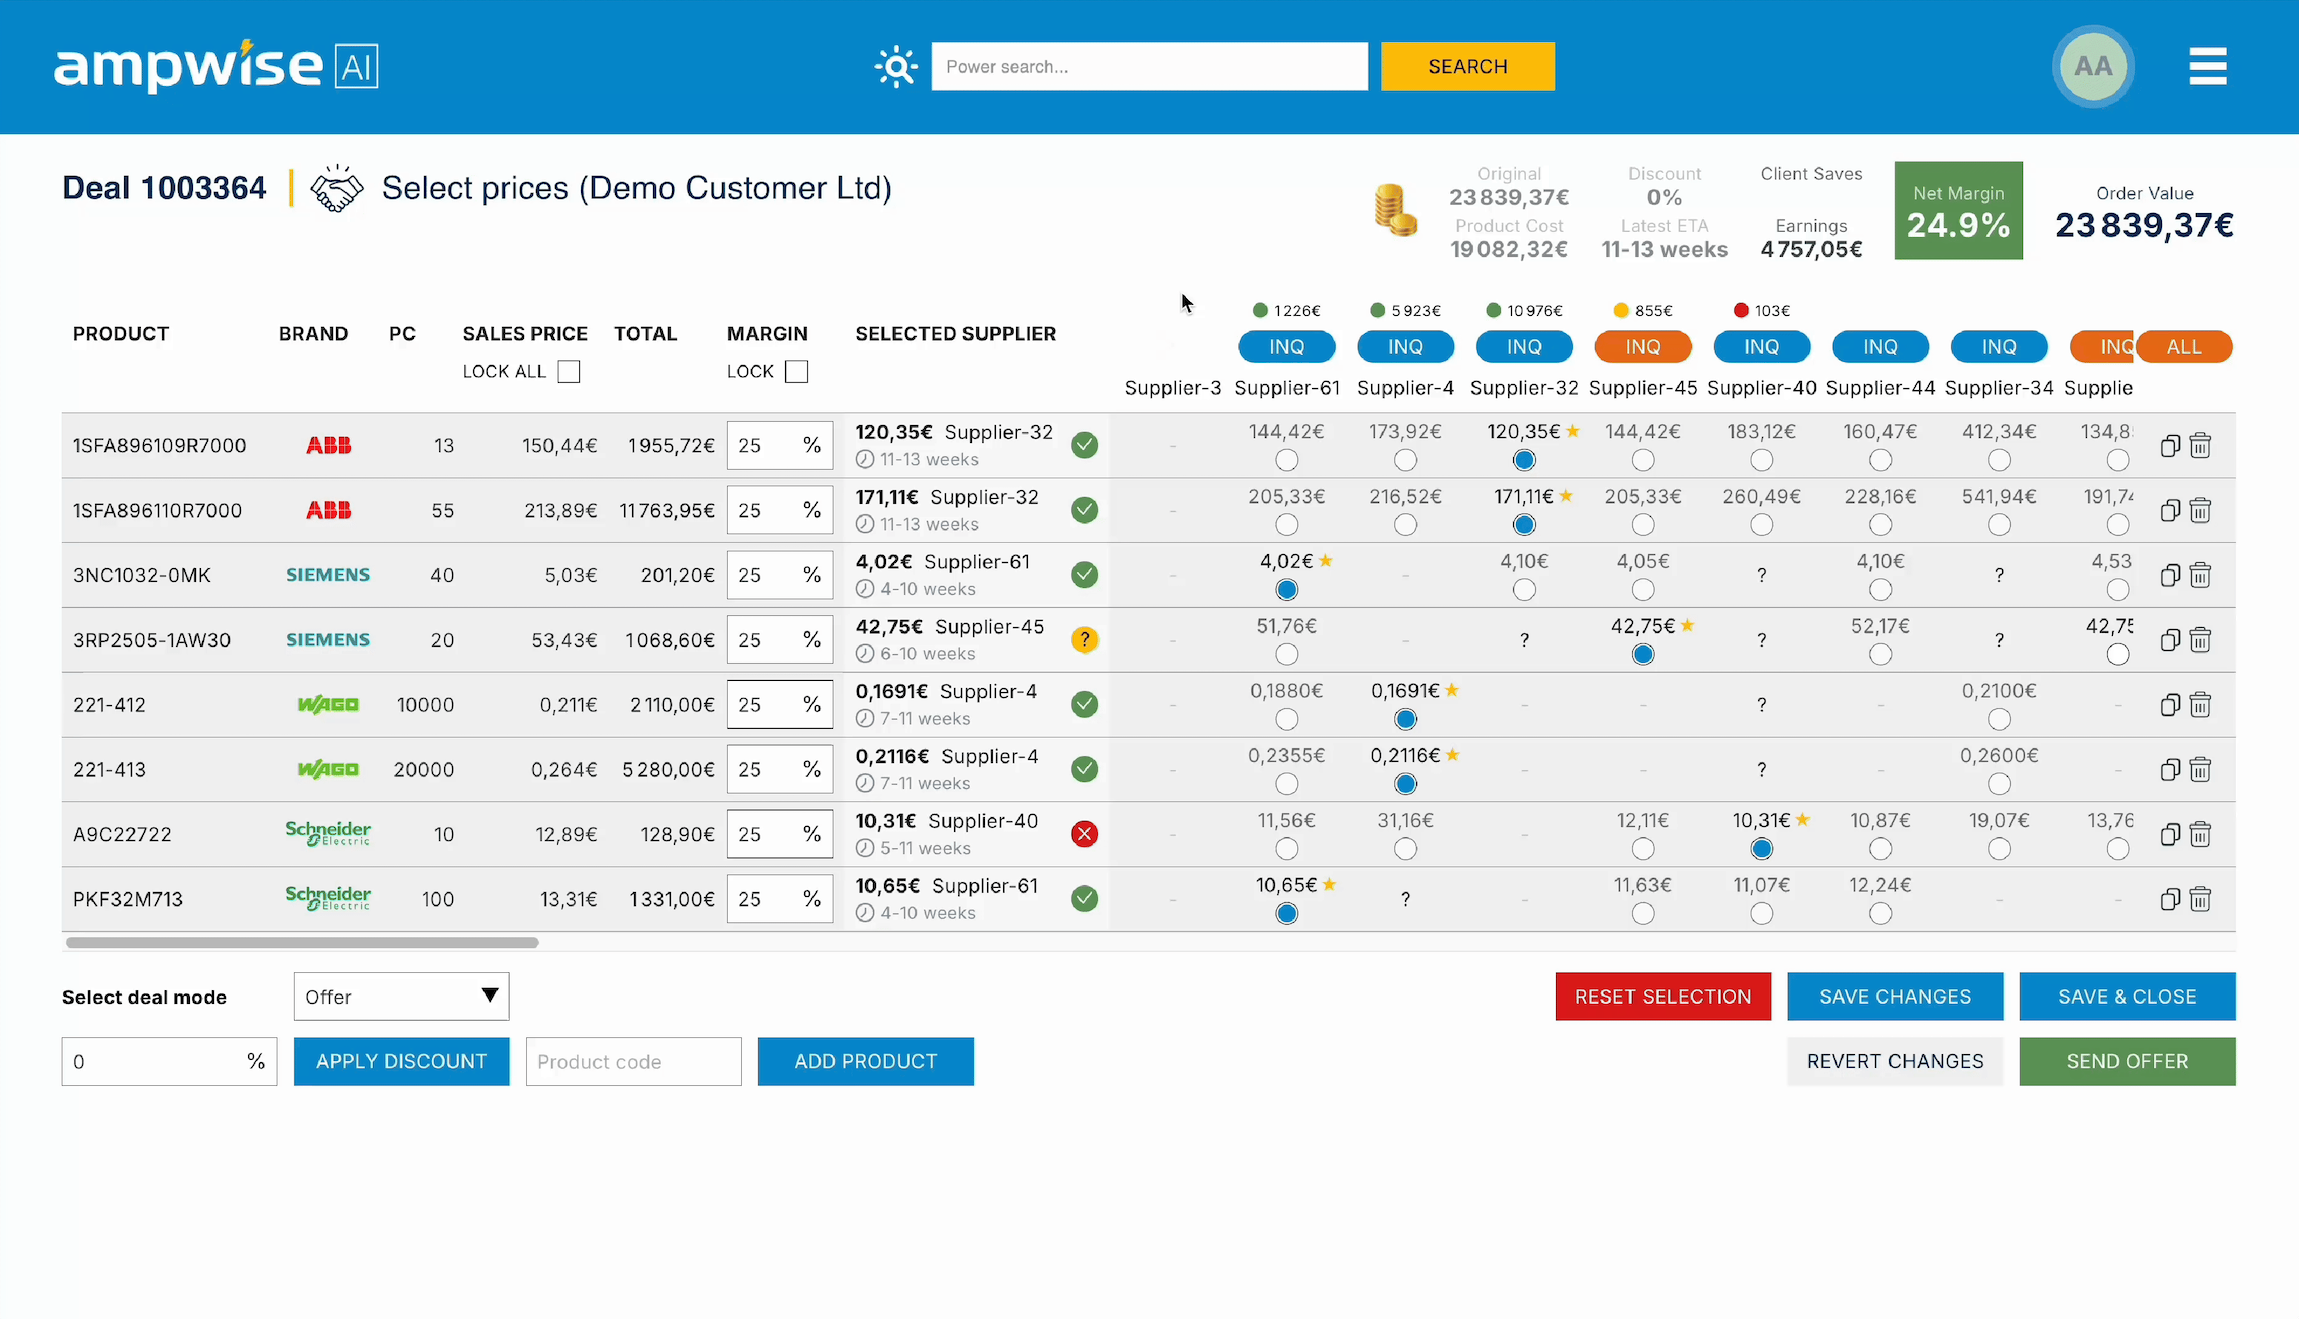Viewport: 2299px width, 1319px height.
Task: Click the green checkmark on the 1SFA896110R7000 row
Action: coord(1084,510)
